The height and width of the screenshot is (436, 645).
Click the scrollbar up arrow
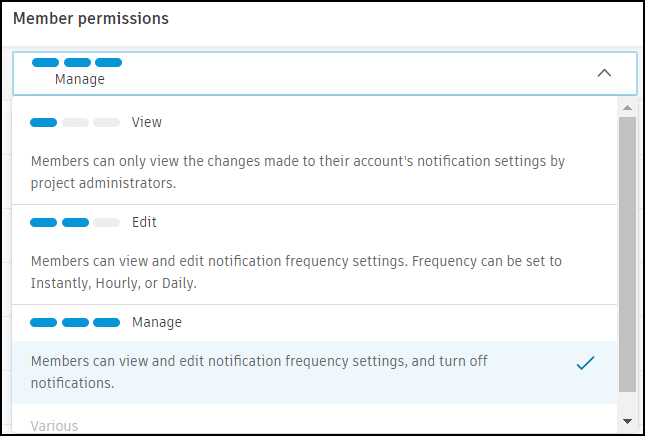(627, 106)
